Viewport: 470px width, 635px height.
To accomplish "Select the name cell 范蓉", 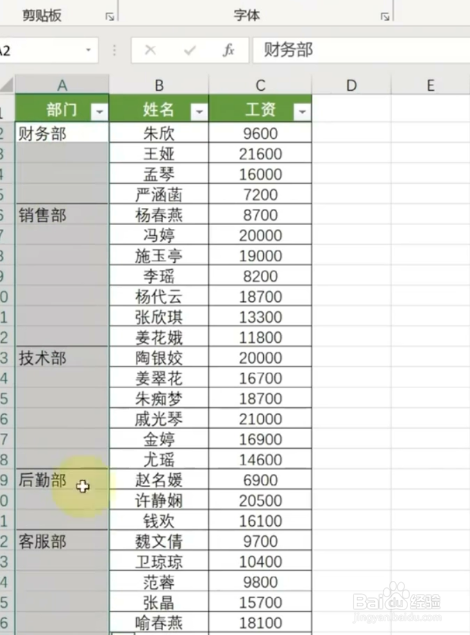I will (x=159, y=581).
